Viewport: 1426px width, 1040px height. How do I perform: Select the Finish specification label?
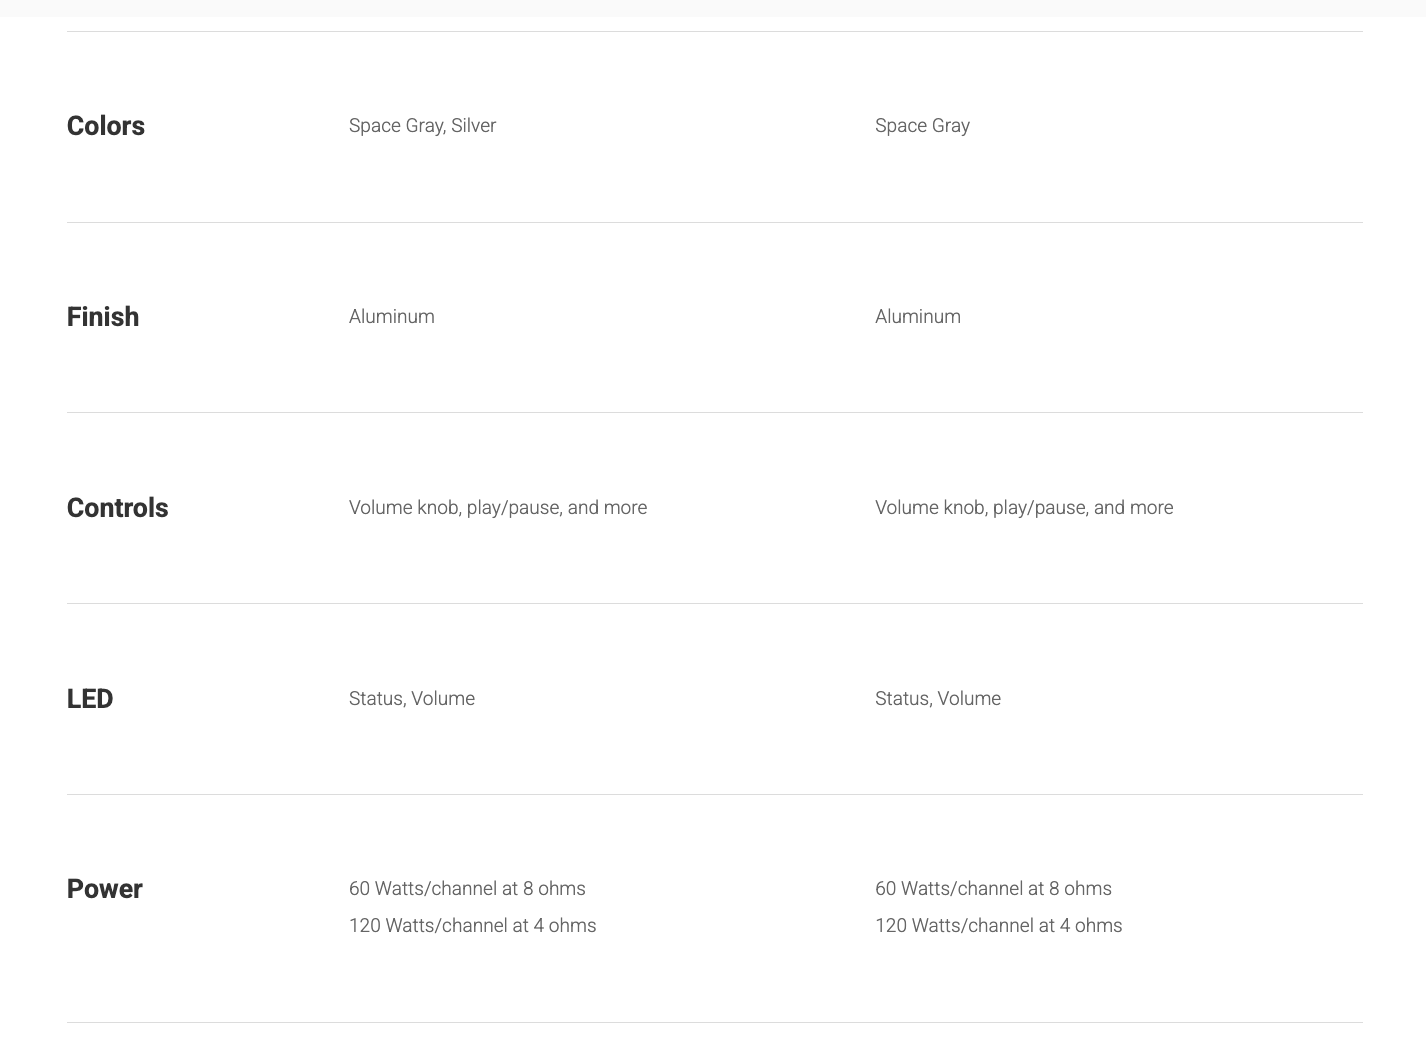(x=102, y=317)
